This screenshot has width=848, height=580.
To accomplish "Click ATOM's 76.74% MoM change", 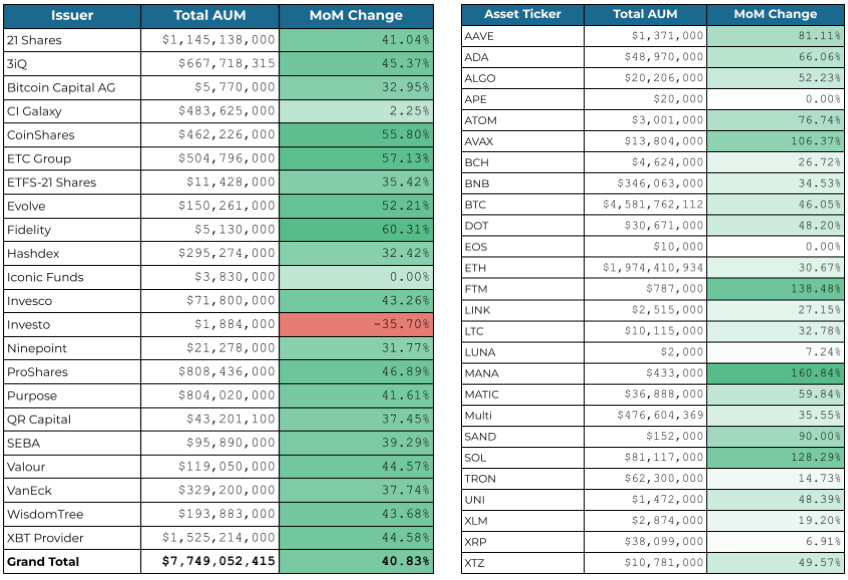I will tap(775, 121).
